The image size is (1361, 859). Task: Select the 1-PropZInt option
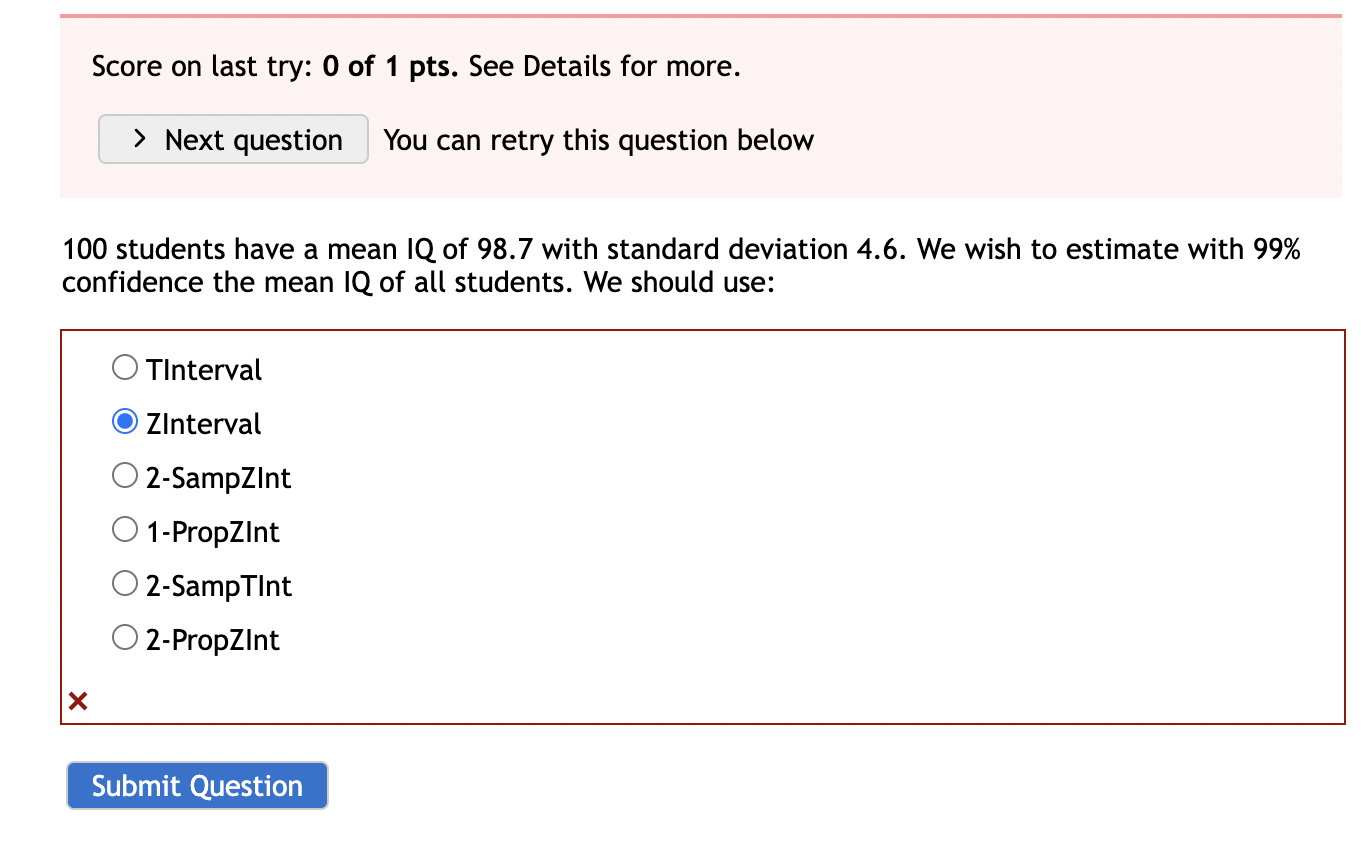[x=124, y=529]
